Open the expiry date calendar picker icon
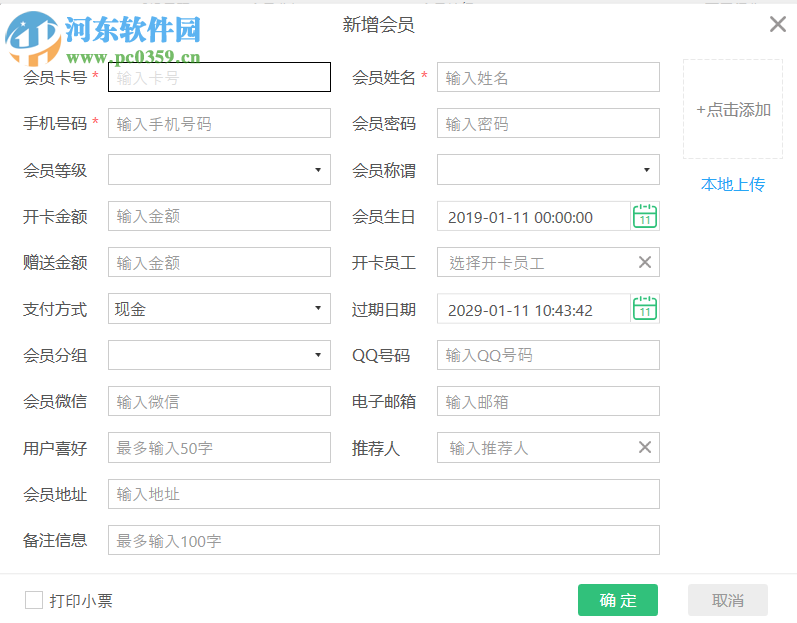Viewport: 797px width, 623px height. click(645, 309)
